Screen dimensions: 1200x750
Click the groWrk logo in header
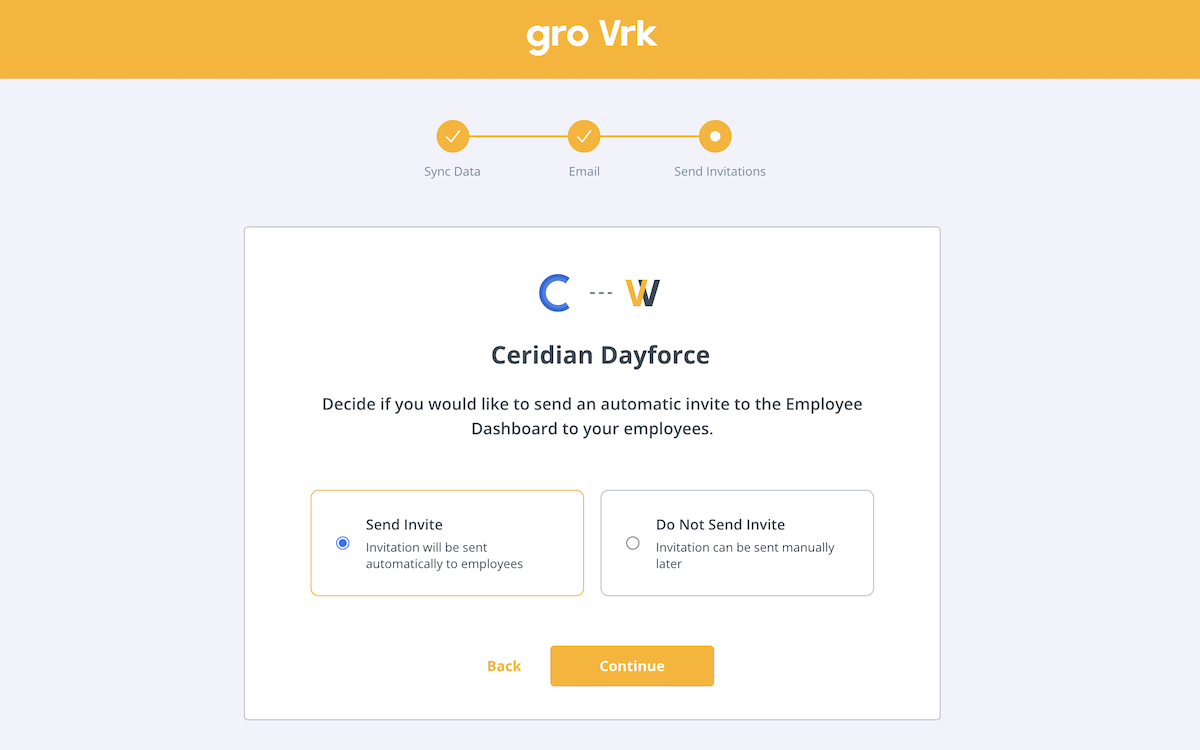click(x=591, y=36)
